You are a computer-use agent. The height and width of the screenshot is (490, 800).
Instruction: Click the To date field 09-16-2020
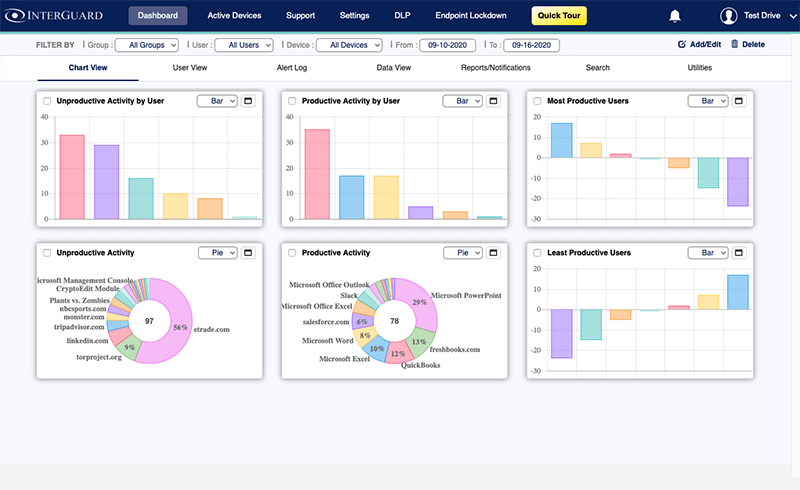click(x=532, y=45)
